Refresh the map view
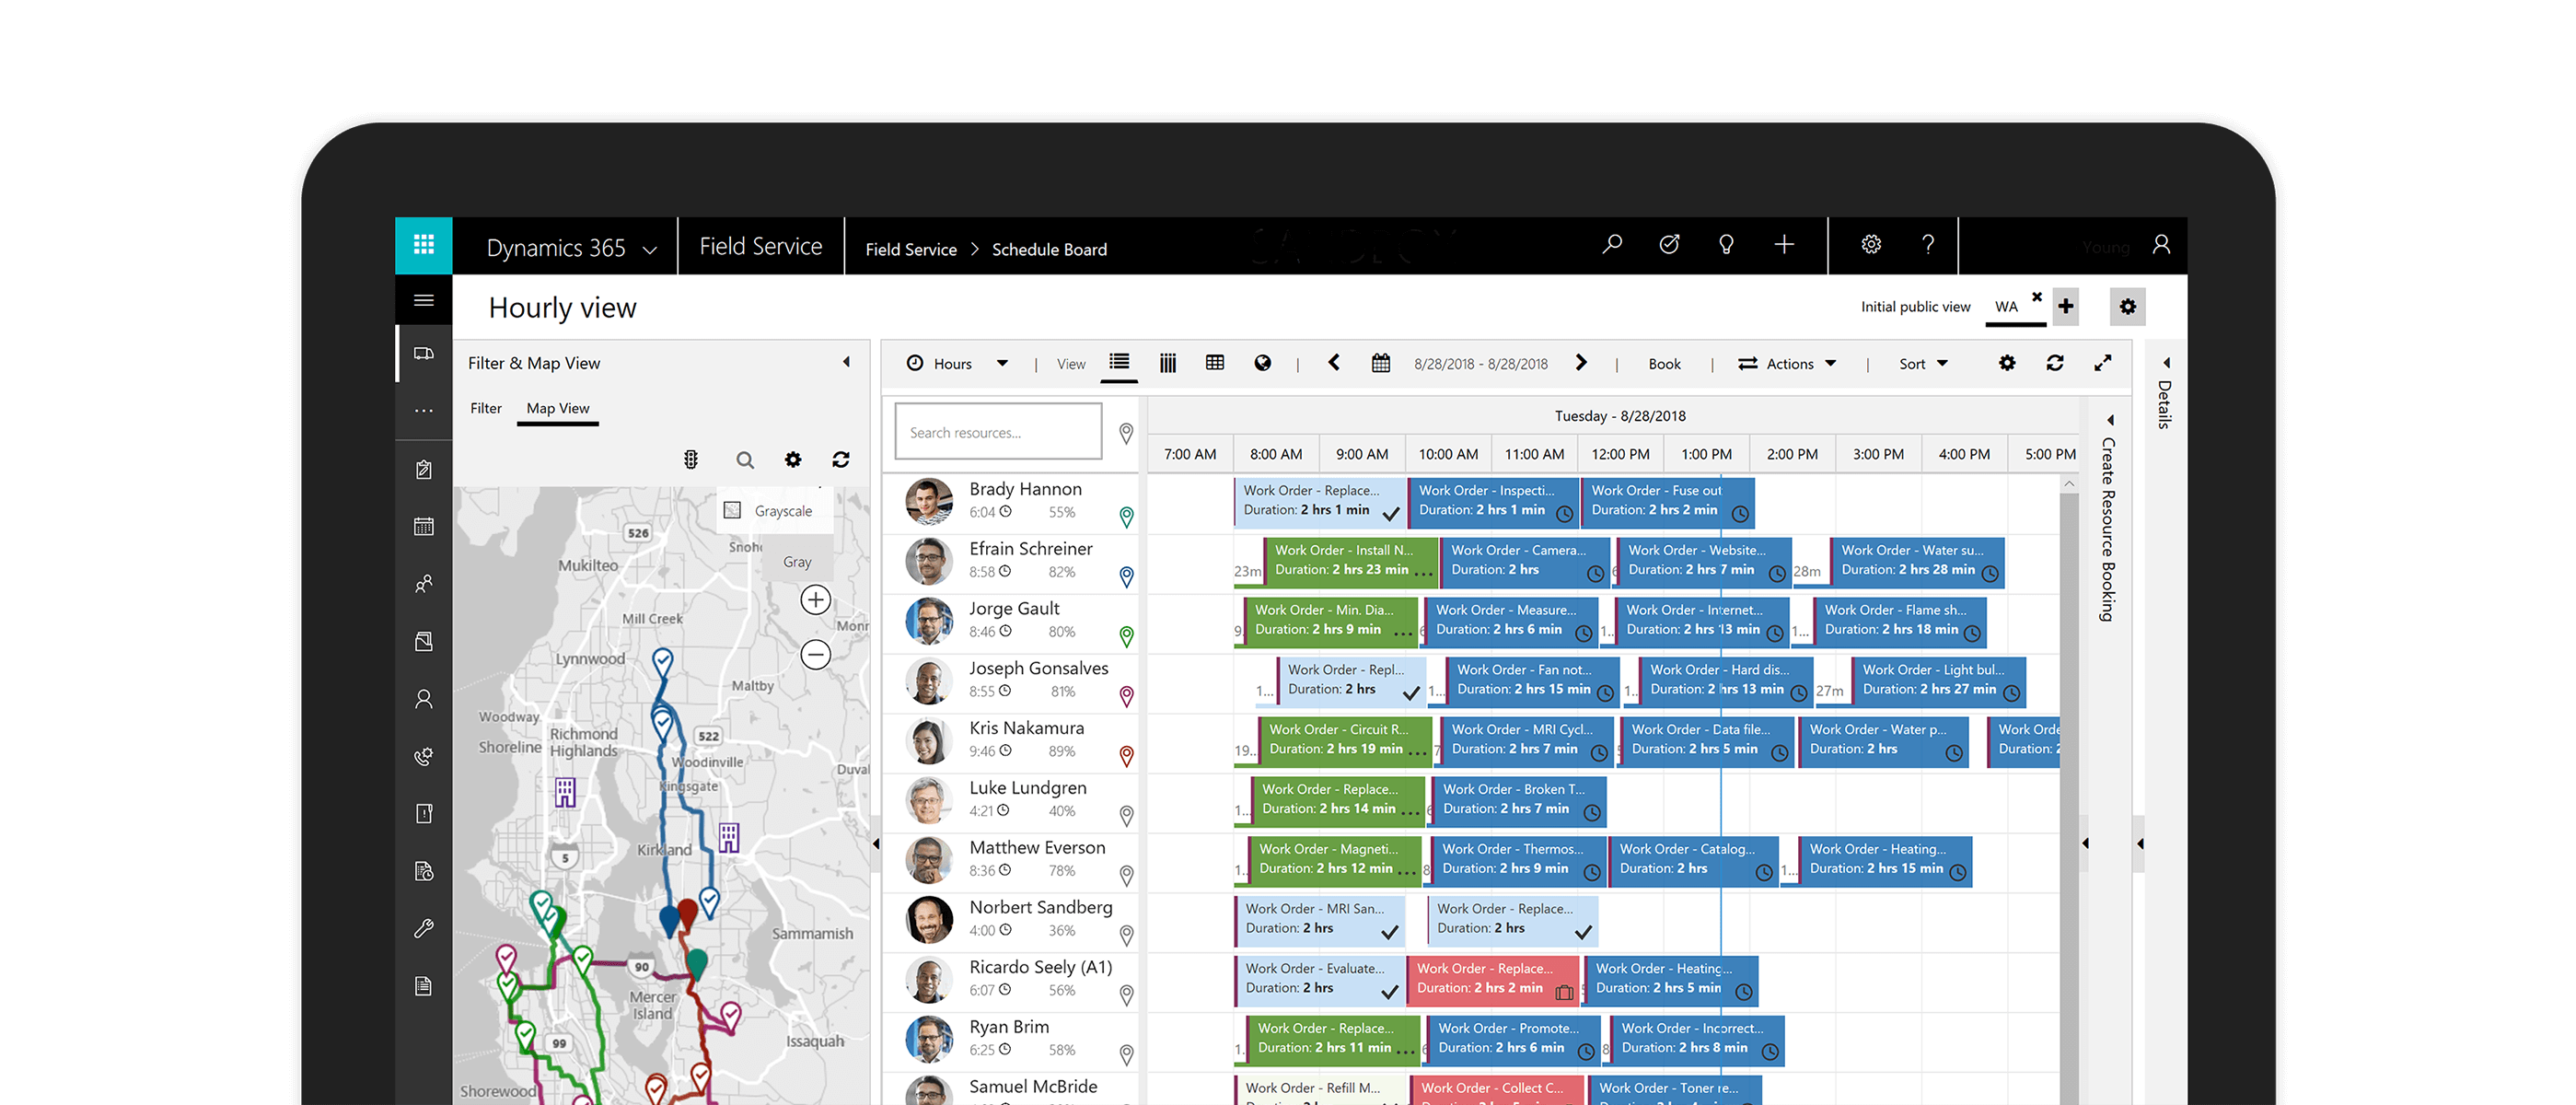Screen dimensions: 2576x1105 point(841,459)
